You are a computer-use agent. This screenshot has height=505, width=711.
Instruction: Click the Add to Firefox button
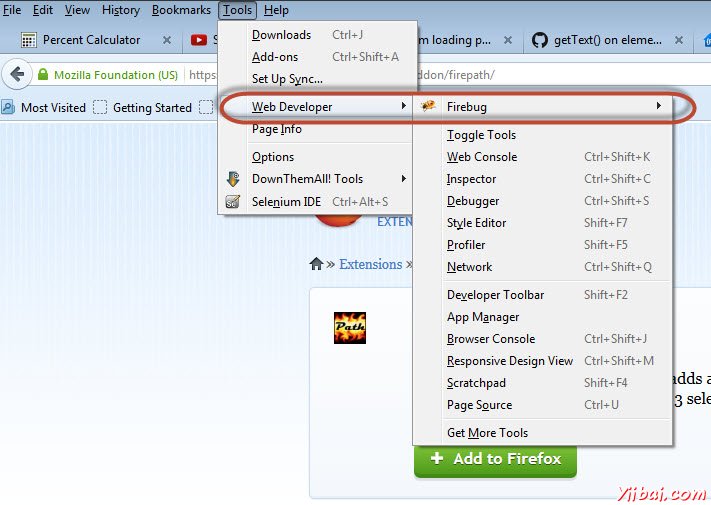(495, 459)
